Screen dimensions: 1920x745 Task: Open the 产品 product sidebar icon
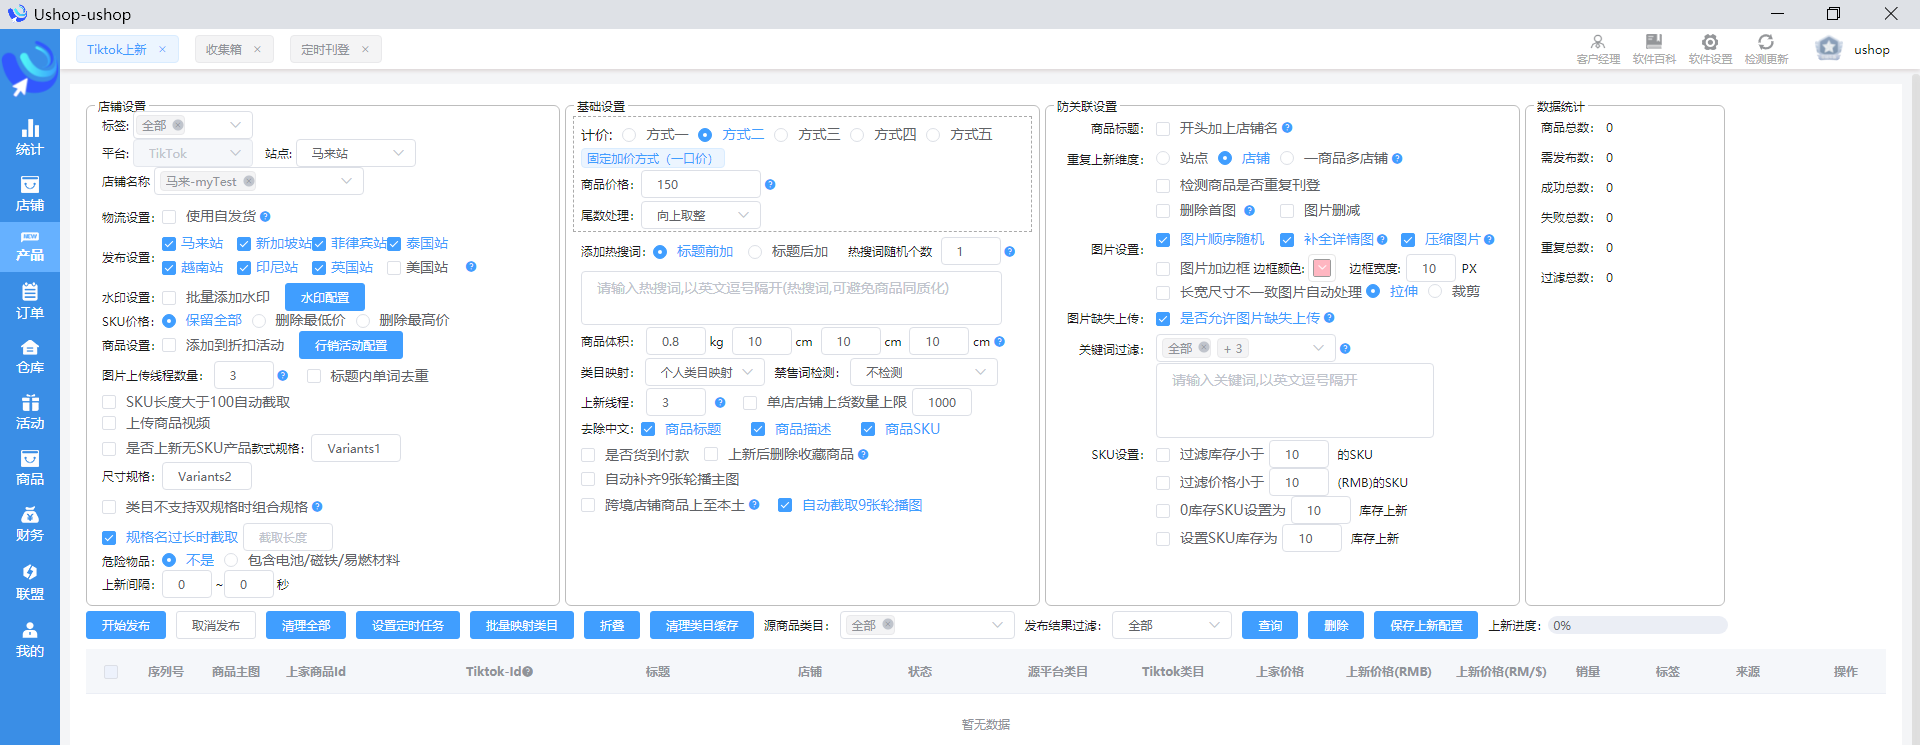30,246
